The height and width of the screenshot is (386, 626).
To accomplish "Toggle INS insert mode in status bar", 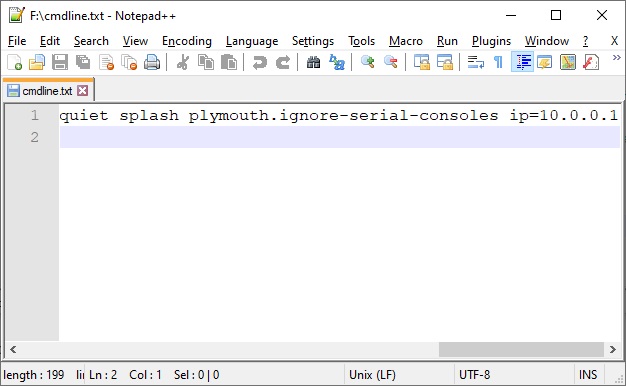I will click(588, 375).
